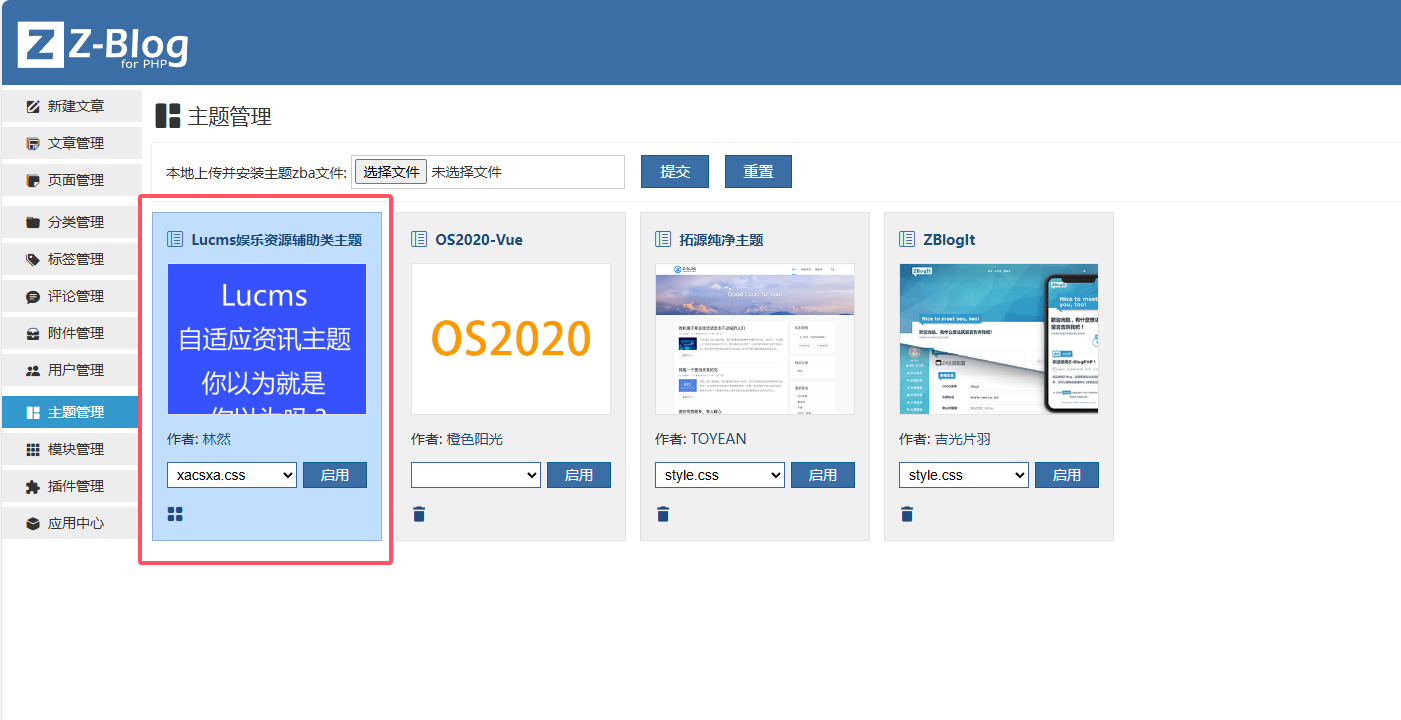Click the ZBlogIt theme title
This screenshot has height=720, width=1401.
[x=949, y=240]
